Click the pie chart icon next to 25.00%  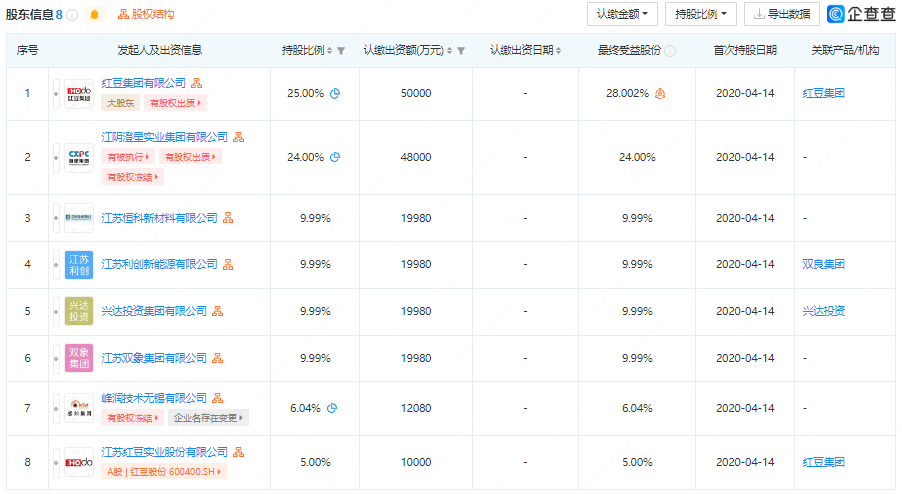(x=336, y=94)
